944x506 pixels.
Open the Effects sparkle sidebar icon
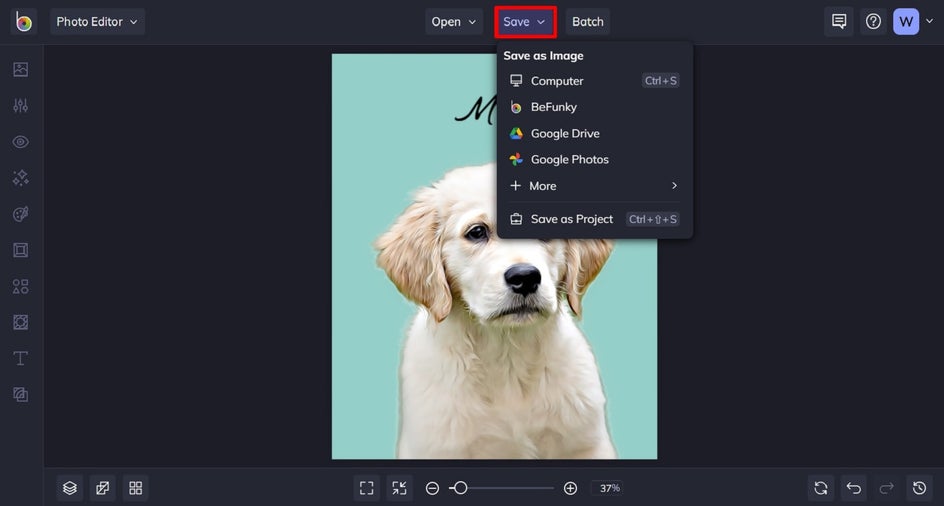tap(20, 178)
